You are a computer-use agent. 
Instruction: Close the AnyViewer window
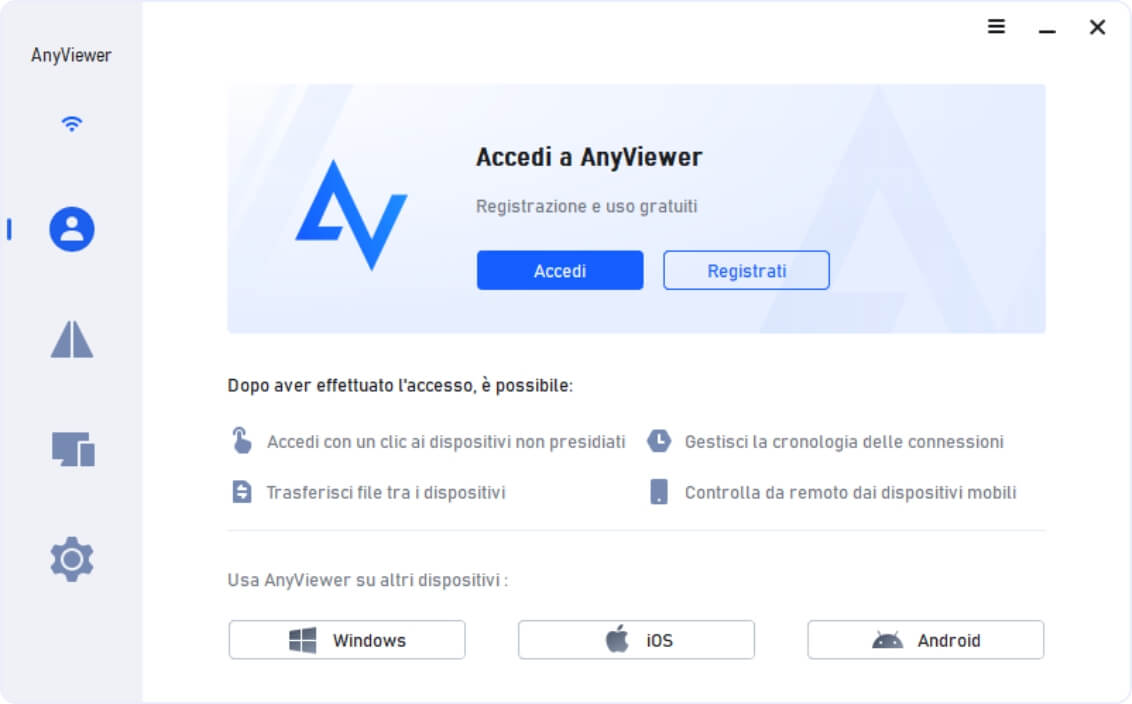1097,27
